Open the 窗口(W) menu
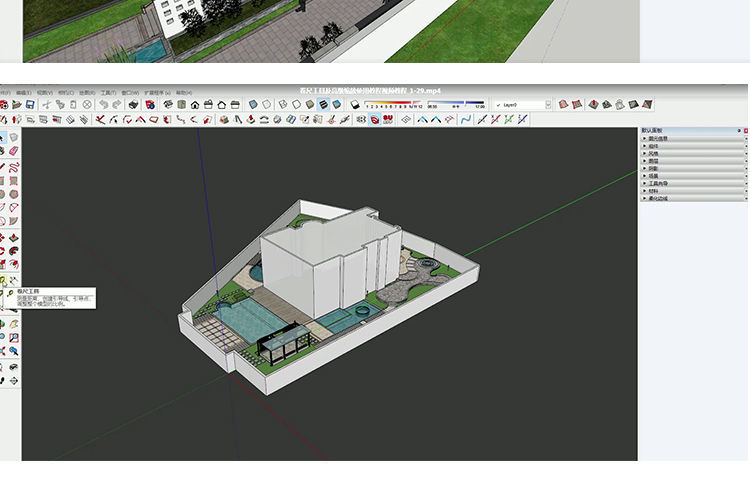Viewport: 750px width, 500px height. [x=130, y=92]
